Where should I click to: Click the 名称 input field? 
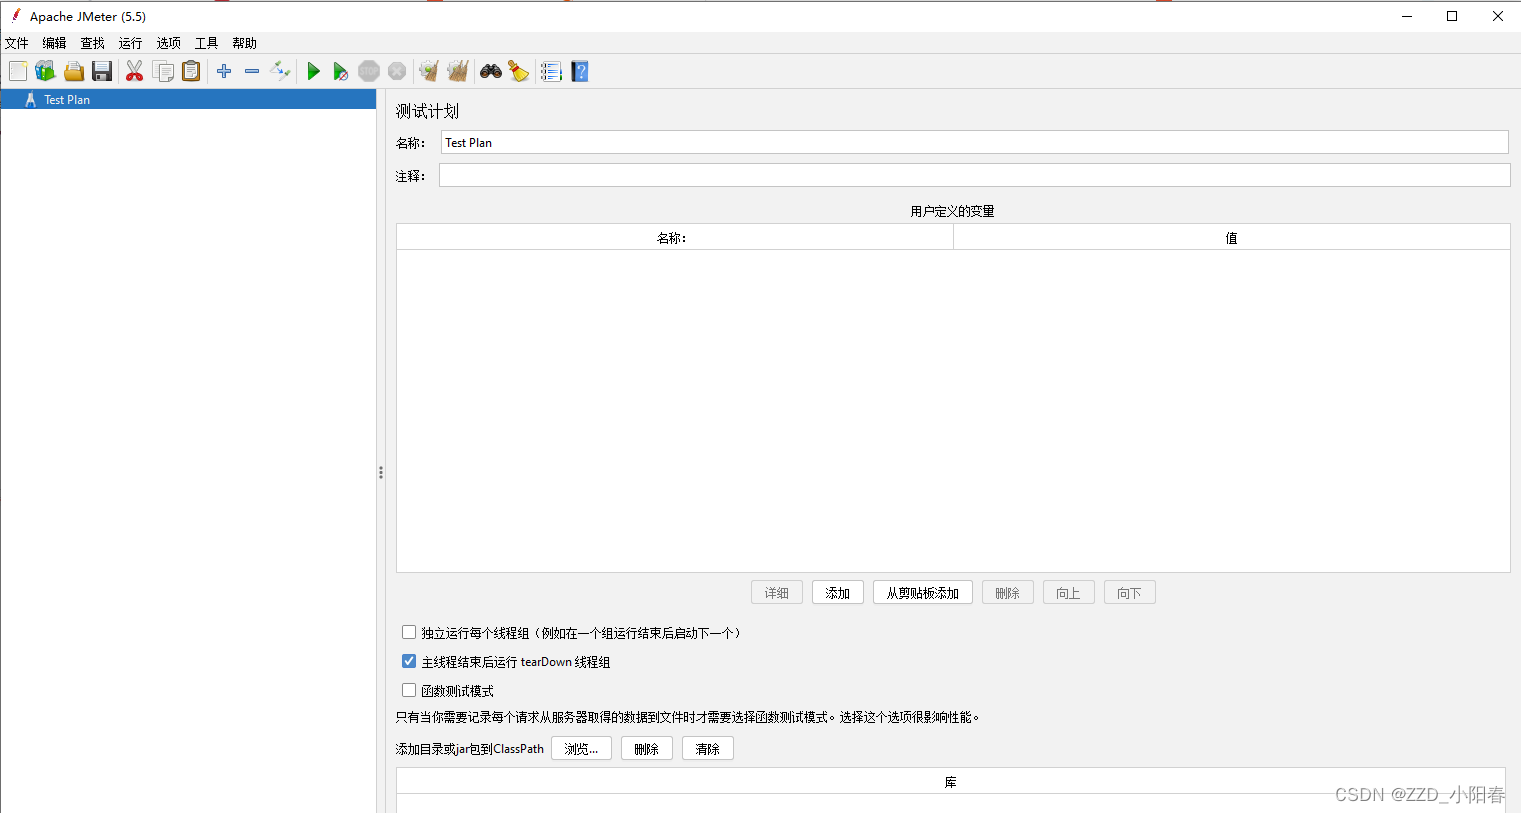click(974, 142)
